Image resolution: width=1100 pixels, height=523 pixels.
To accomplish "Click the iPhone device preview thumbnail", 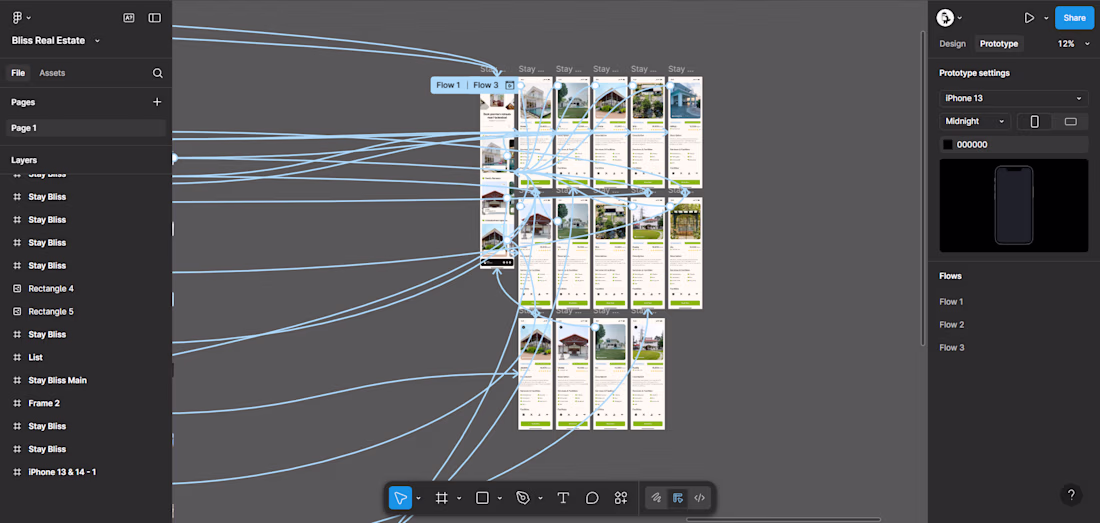I will tap(1014, 205).
